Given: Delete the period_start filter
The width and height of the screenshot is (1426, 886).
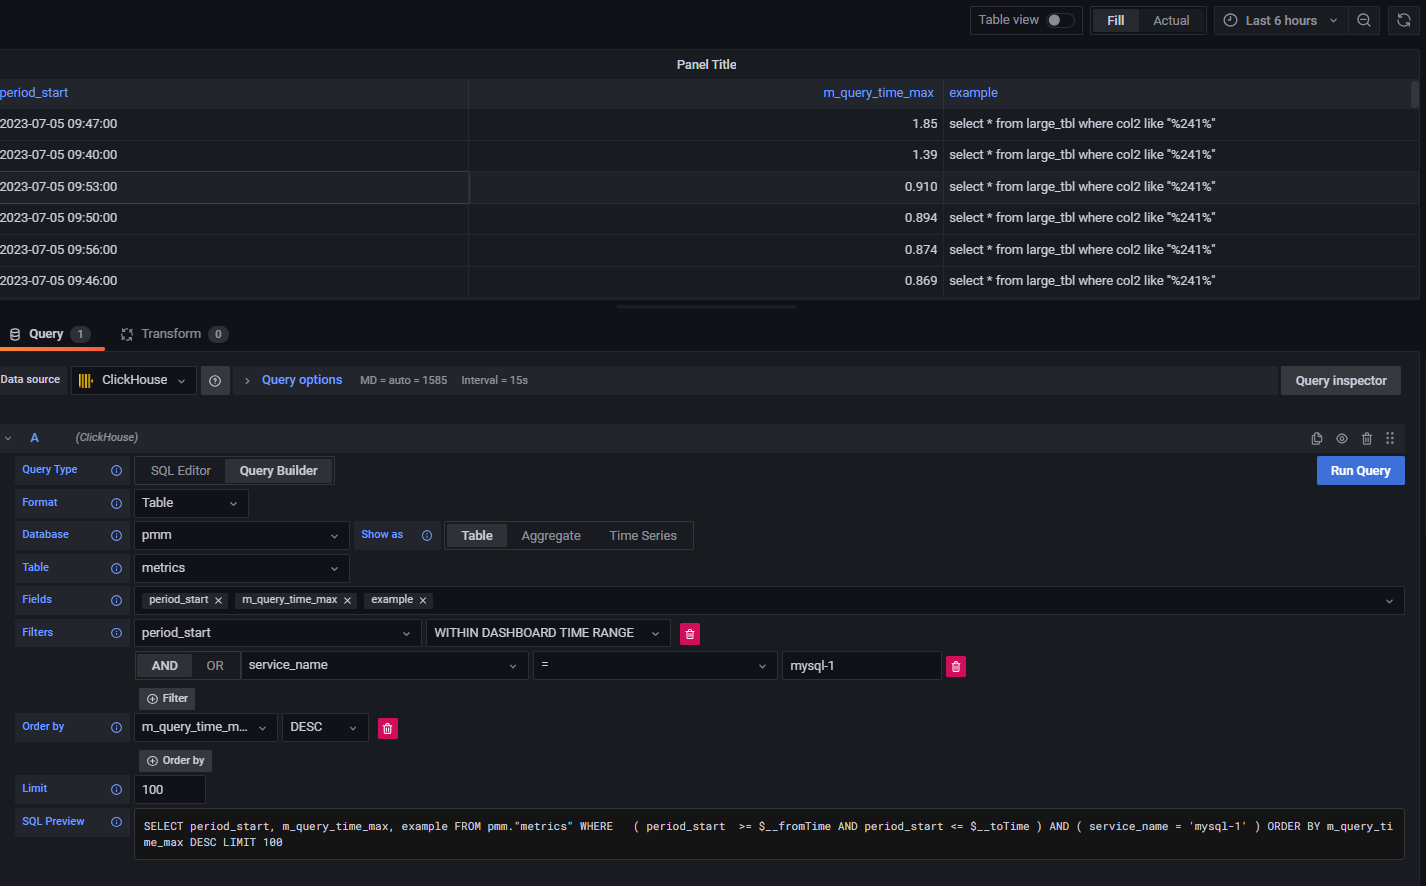Looking at the screenshot, I should [690, 634].
